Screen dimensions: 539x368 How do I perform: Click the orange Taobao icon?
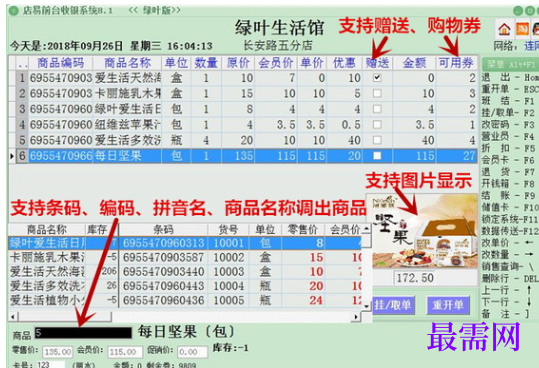click(522, 29)
